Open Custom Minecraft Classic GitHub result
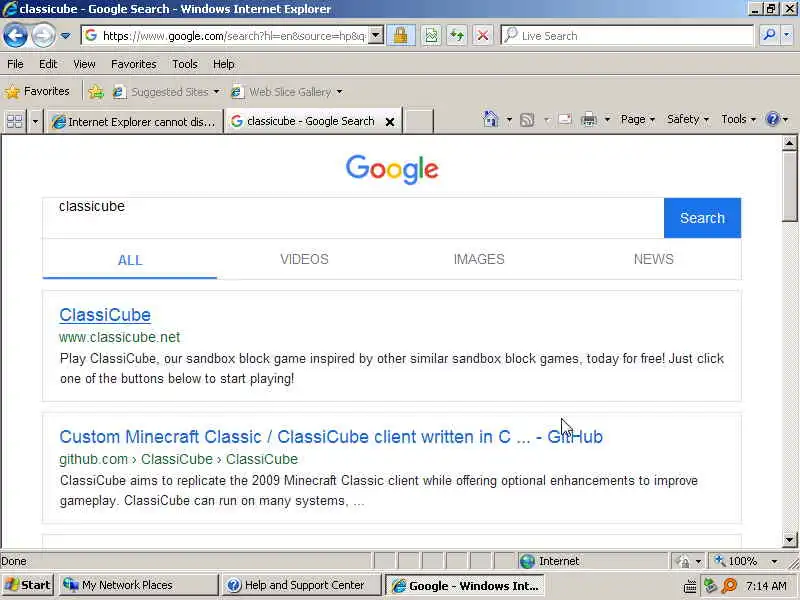800x600 pixels. pos(331,437)
